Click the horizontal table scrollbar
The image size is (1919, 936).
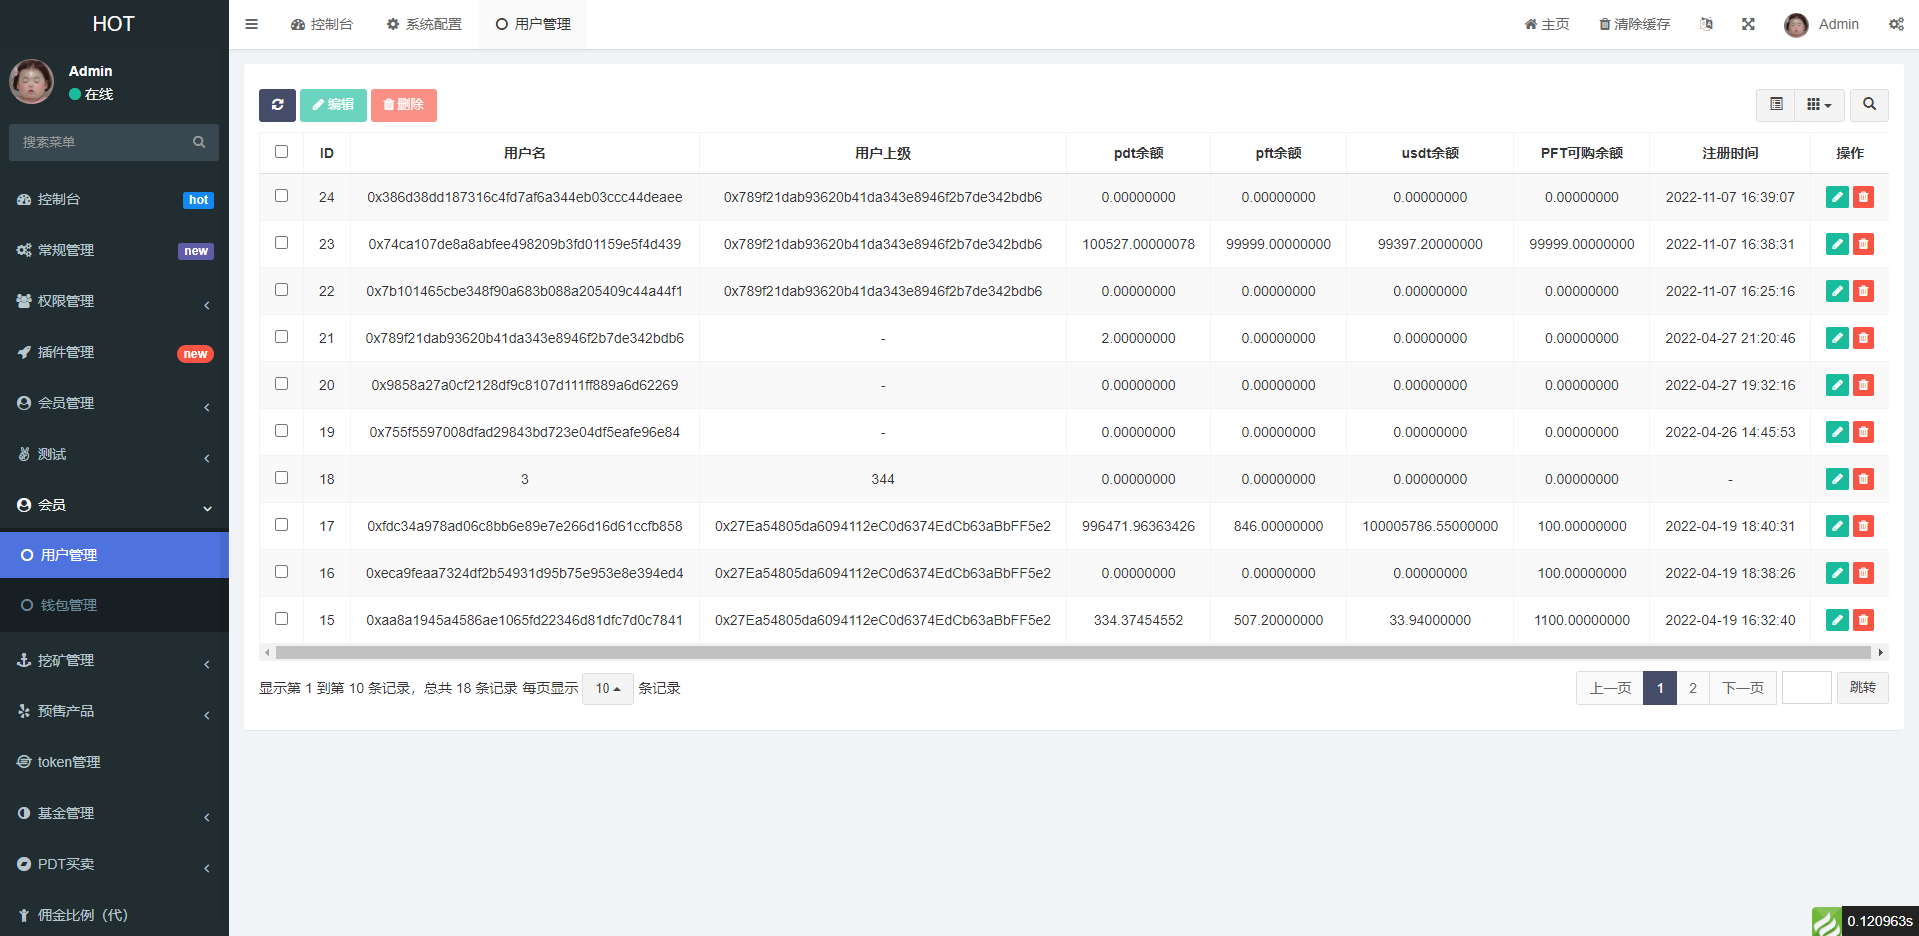[1072, 652]
